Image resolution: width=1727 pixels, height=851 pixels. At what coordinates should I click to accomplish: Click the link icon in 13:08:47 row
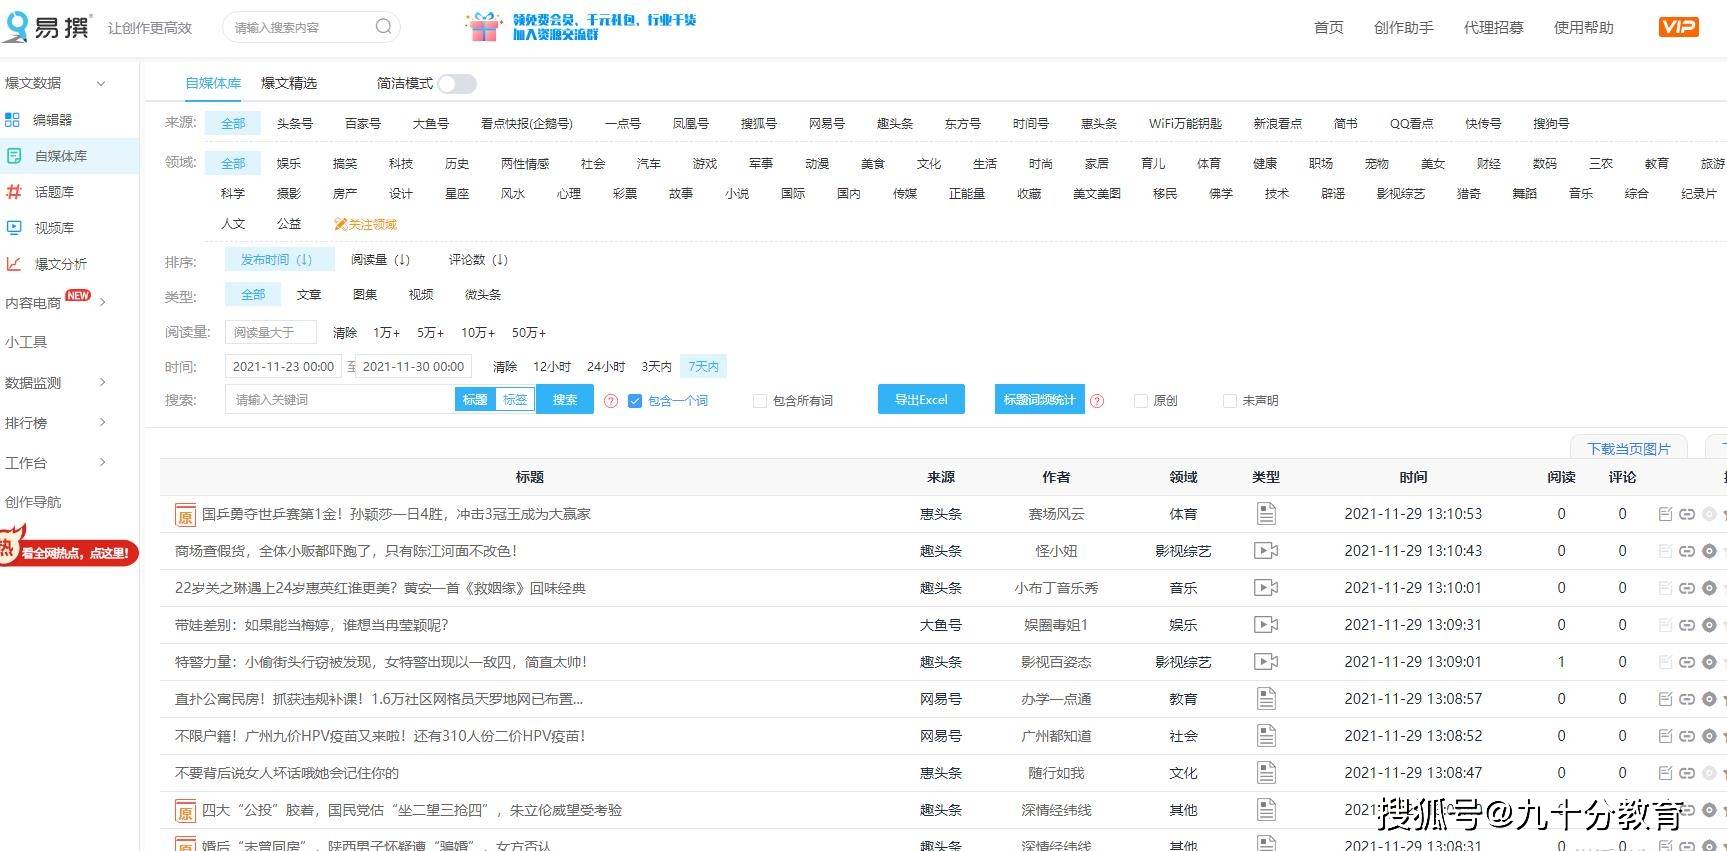1687,773
